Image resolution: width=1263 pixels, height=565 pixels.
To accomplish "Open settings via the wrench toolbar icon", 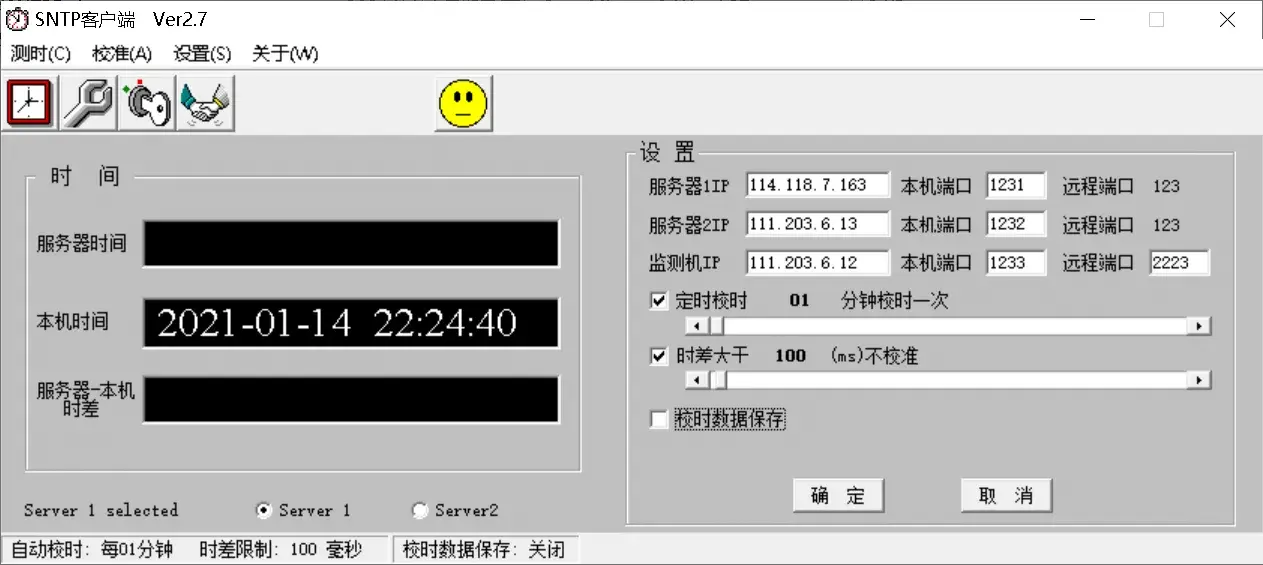I will click(x=89, y=103).
